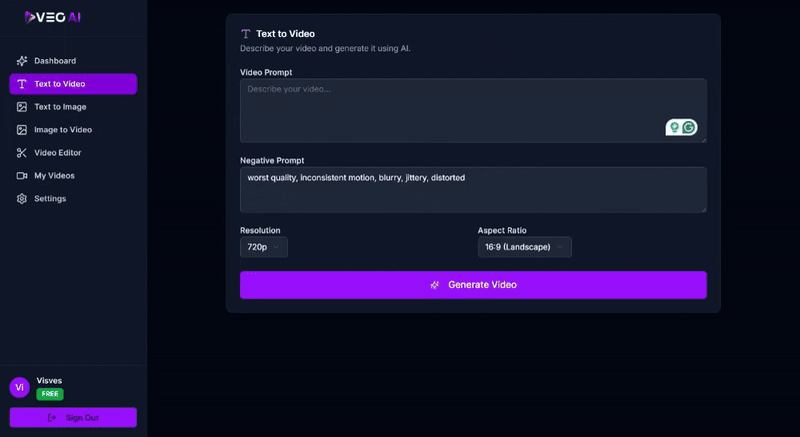Click into the Video Prompt text area
800x437 pixels.
[473, 111]
